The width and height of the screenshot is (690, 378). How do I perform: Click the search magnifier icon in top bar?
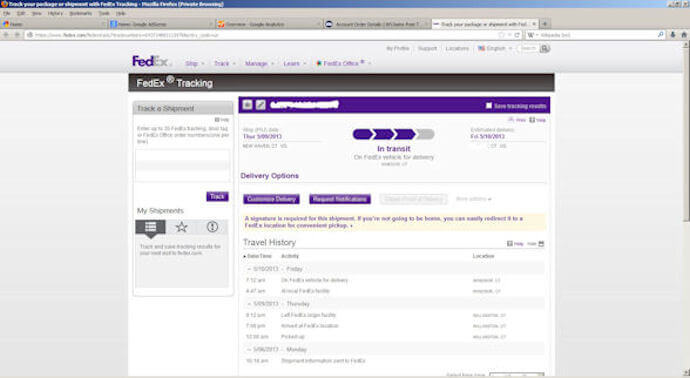[x=545, y=48]
